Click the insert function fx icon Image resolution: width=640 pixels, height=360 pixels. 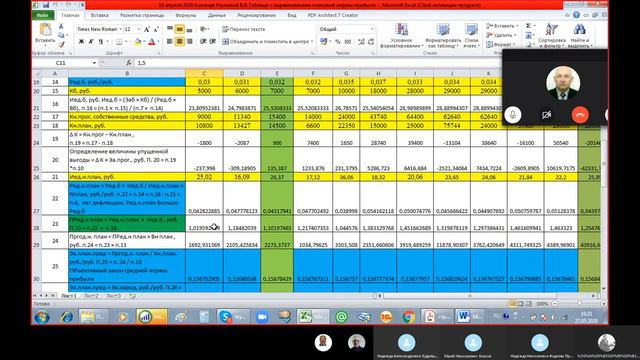129,63
